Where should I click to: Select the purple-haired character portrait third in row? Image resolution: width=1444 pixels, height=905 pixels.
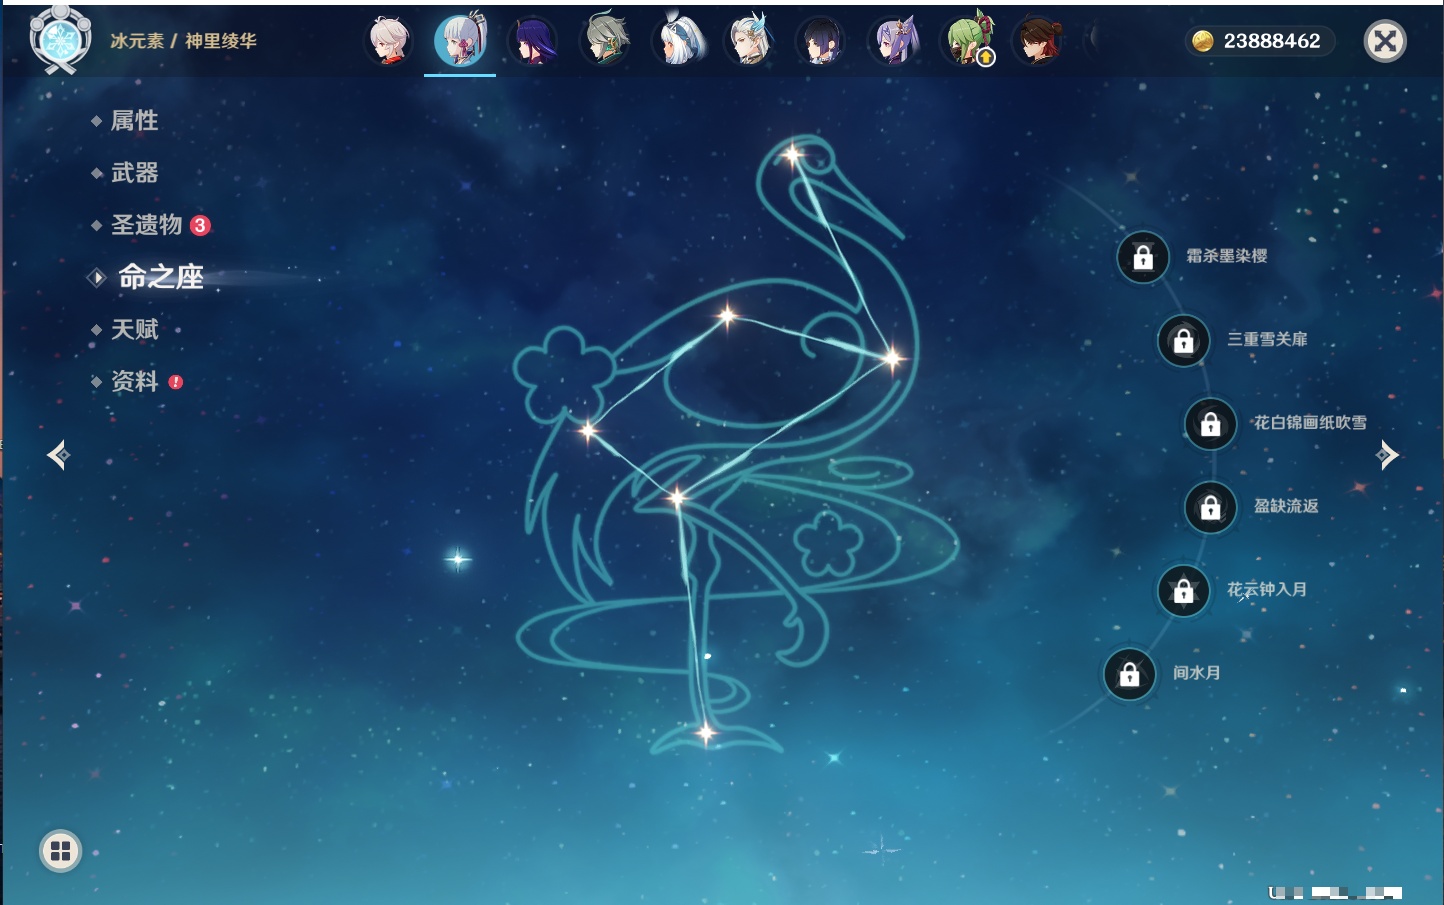532,41
